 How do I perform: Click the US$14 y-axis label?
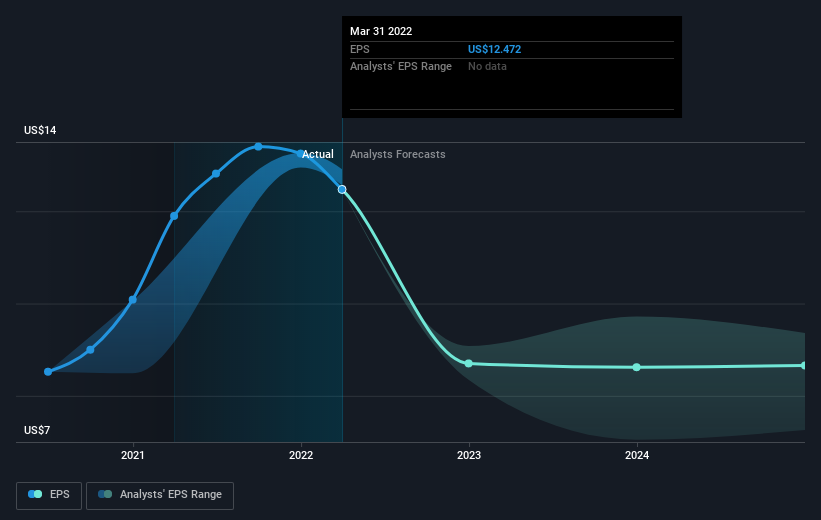click(x=40, y=130)
